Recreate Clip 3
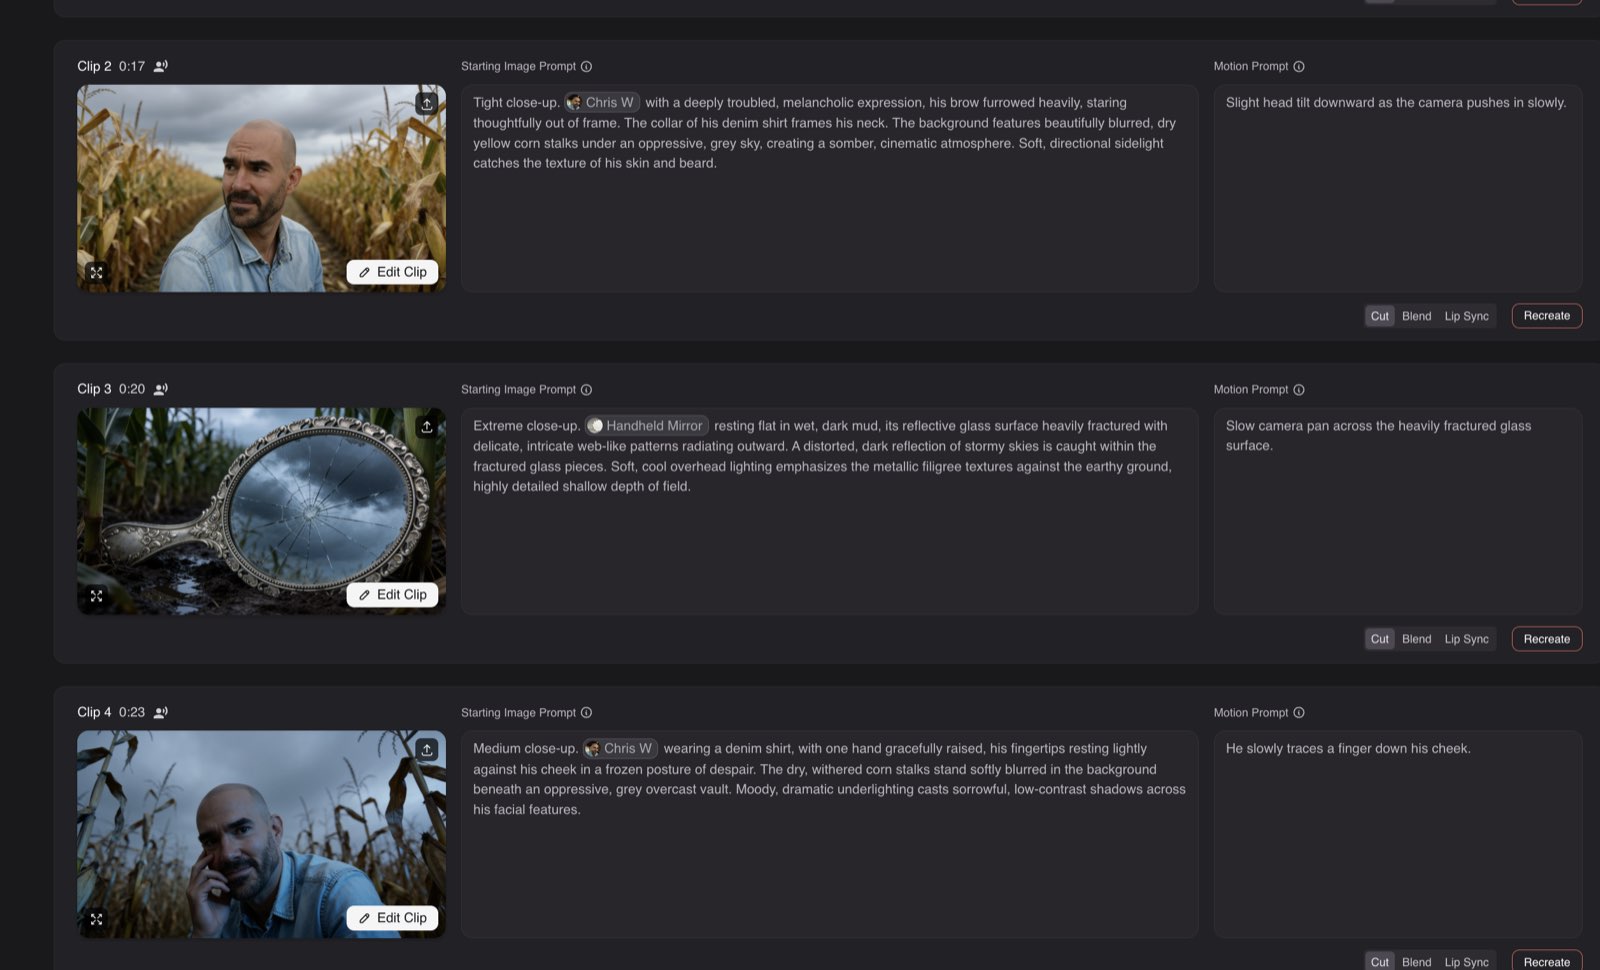The image size is (1600, 970). 1546,639
